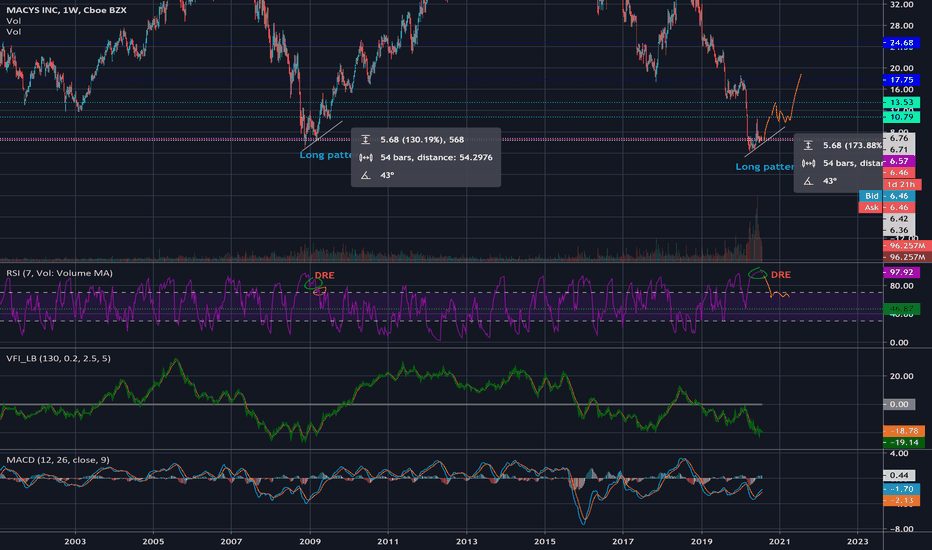Click the Ask price label

coord(871,208)
